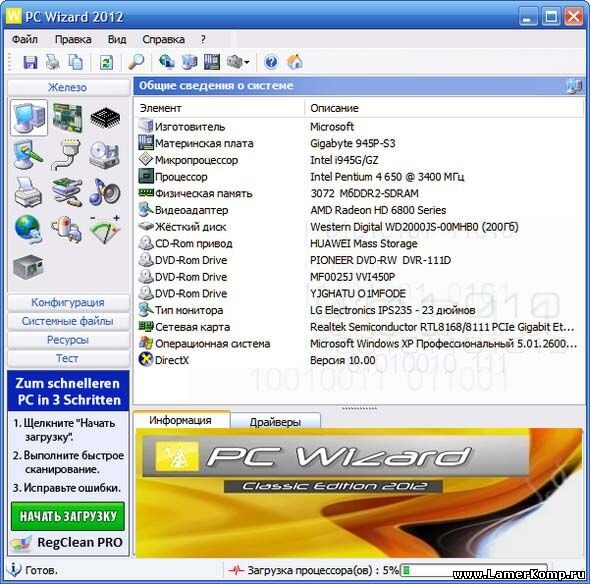Viewport: 590px width, 584px height.
Task: Select the Микропроцессор row
Action: click(359, 160)
